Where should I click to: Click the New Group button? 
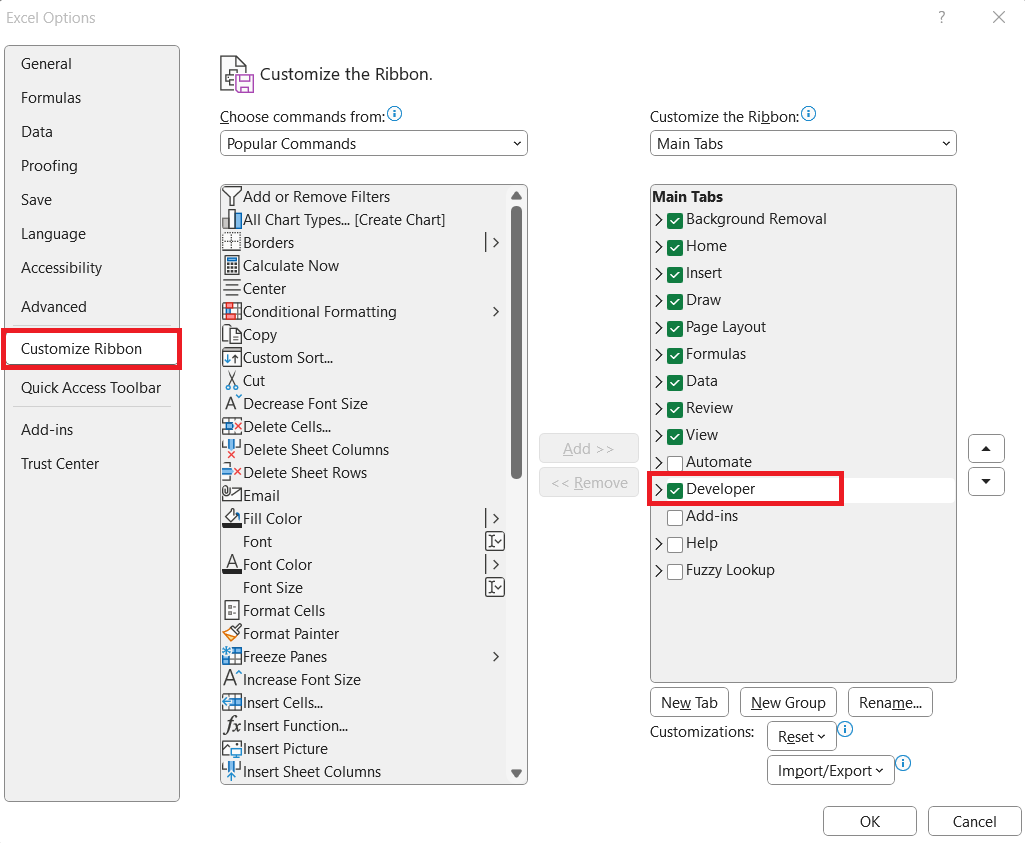[x=788, y=702]
